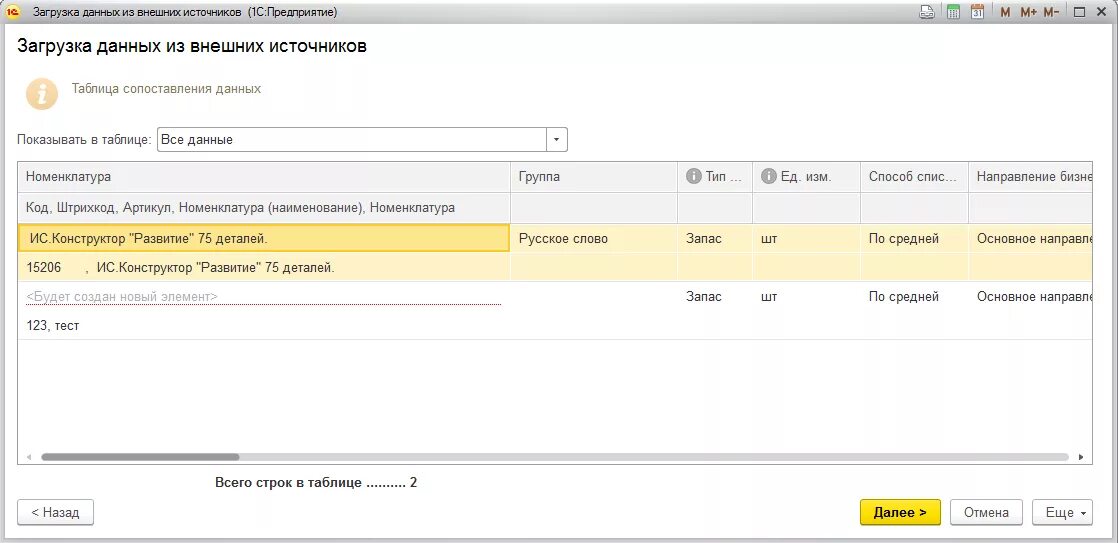This screenshot has height=543, width=1118.
Task: Open the calculator icon in title bar
Action: pyautogui.click(x=953, y=12)
